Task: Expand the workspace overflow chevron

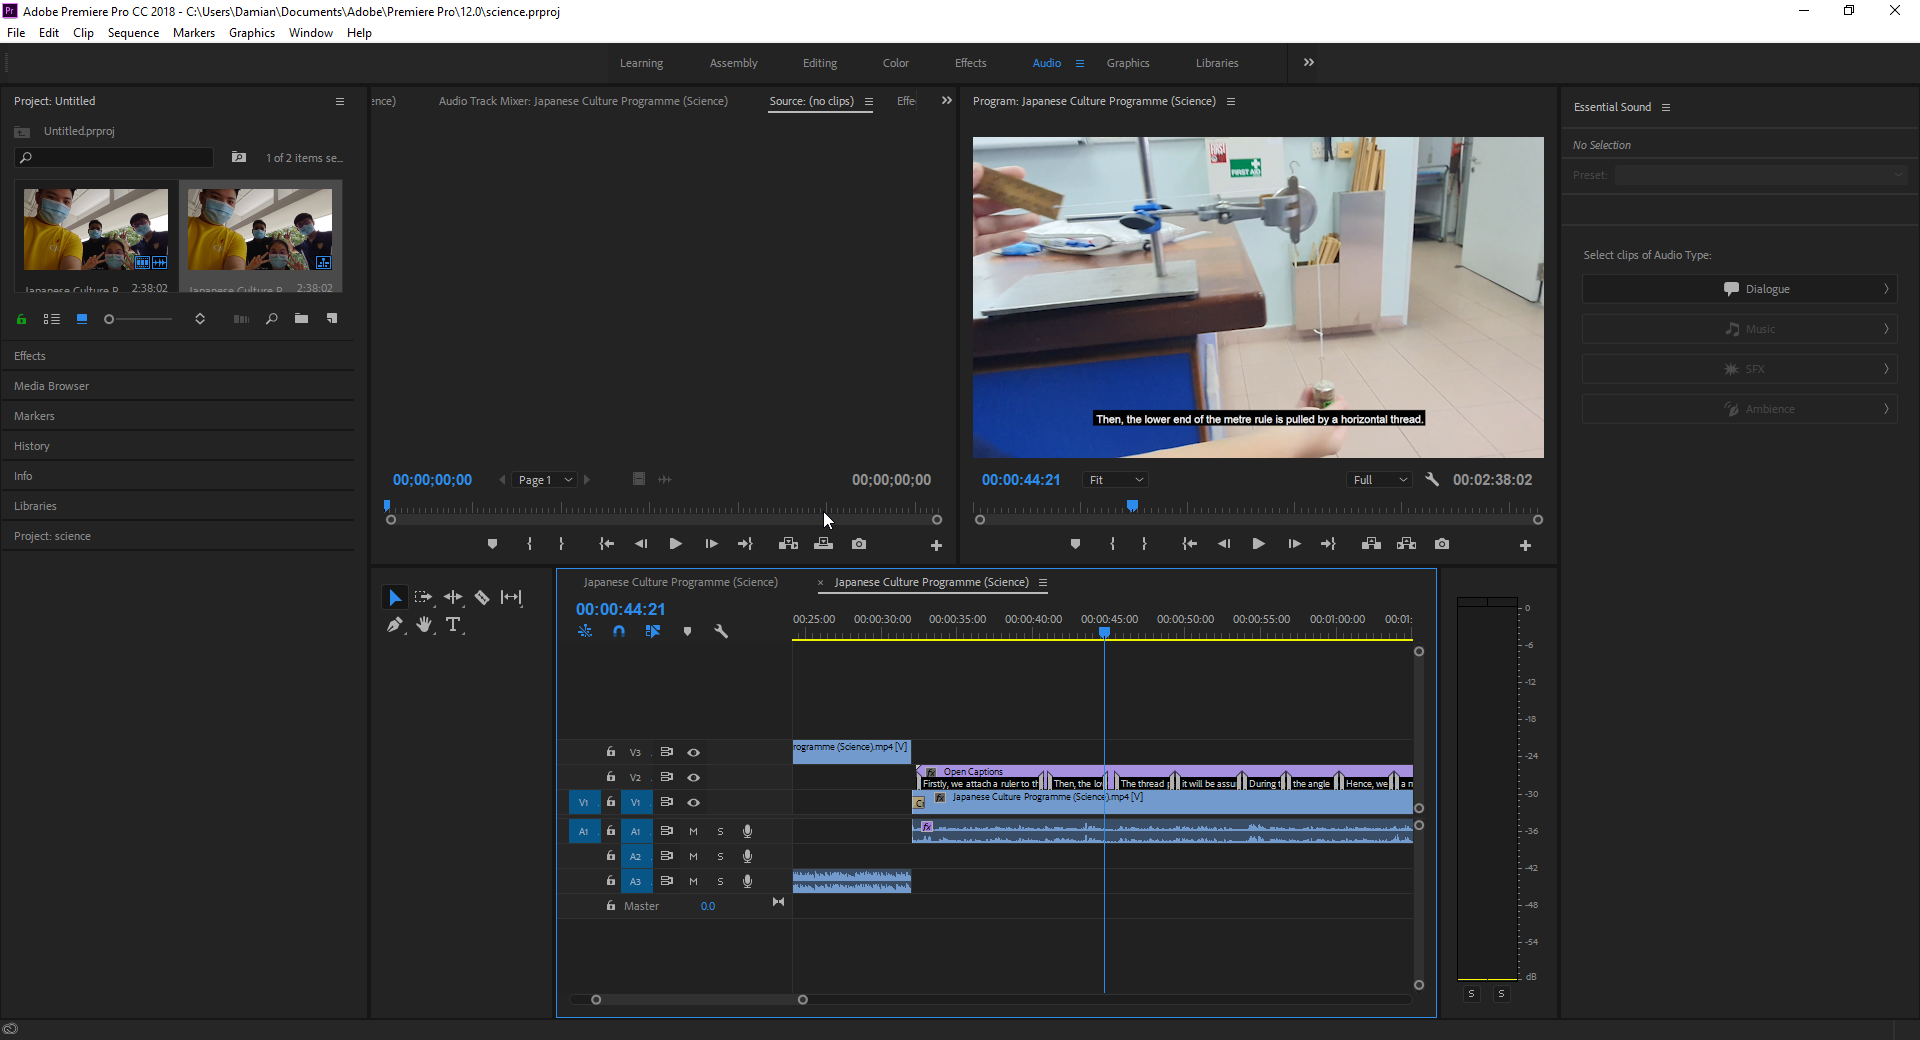Action: [x=1308, y=62]
